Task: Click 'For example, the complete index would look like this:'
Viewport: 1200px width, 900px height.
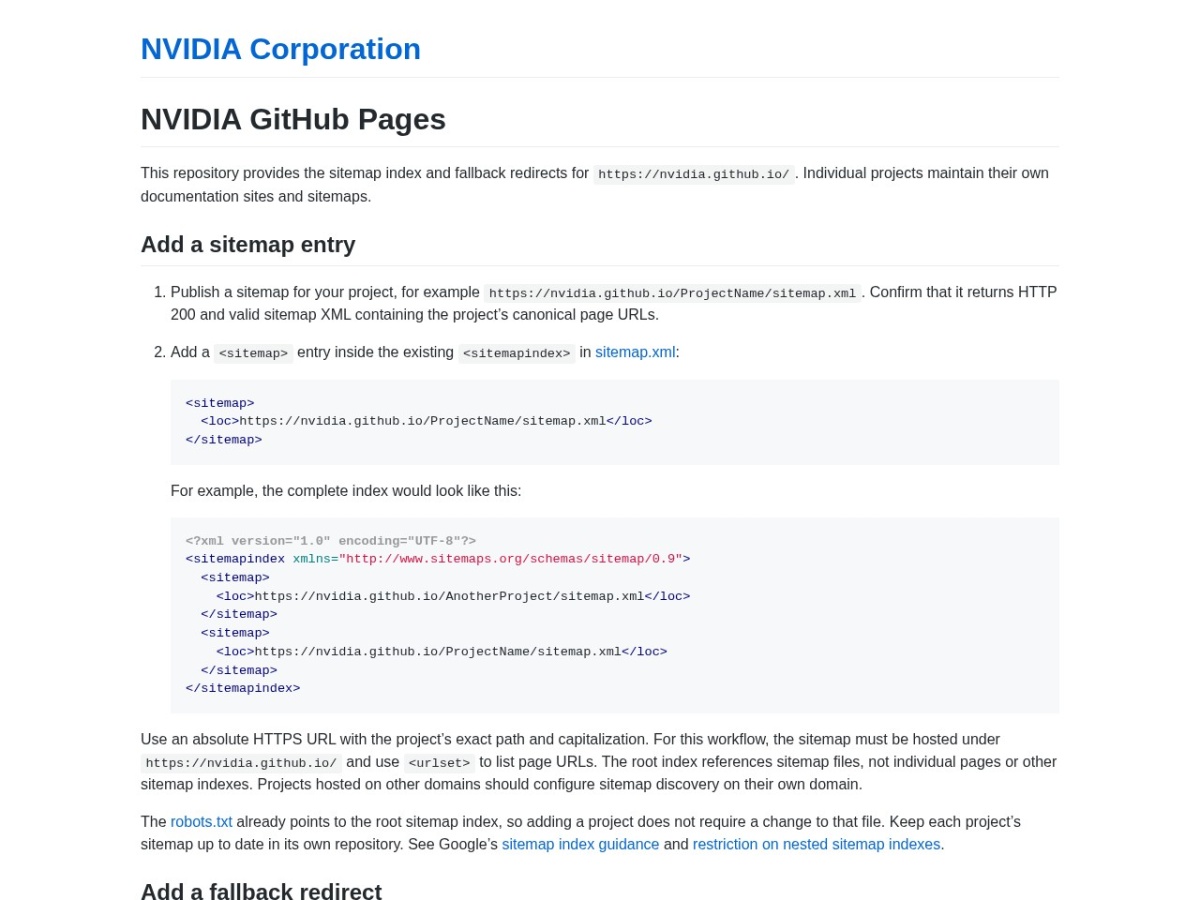Action: 346,491
